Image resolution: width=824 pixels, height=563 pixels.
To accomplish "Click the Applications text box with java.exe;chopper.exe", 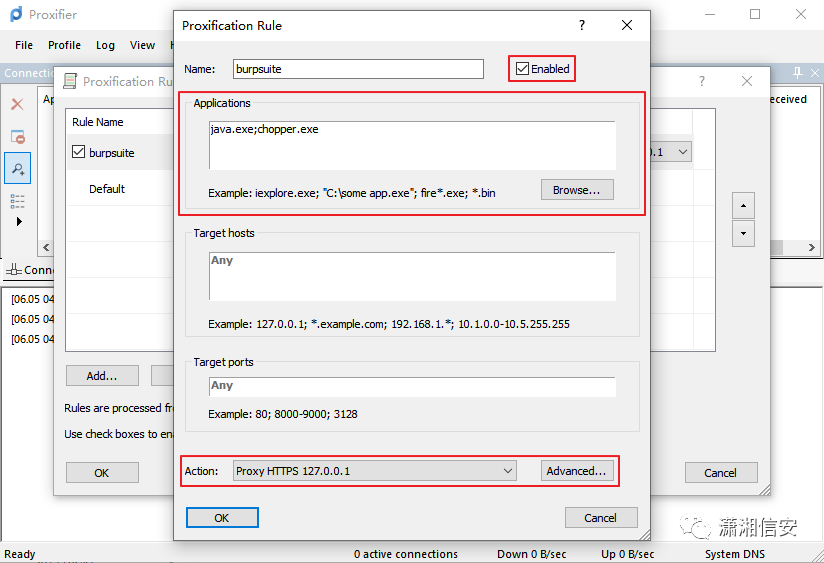I will click(x=412, y=145).
